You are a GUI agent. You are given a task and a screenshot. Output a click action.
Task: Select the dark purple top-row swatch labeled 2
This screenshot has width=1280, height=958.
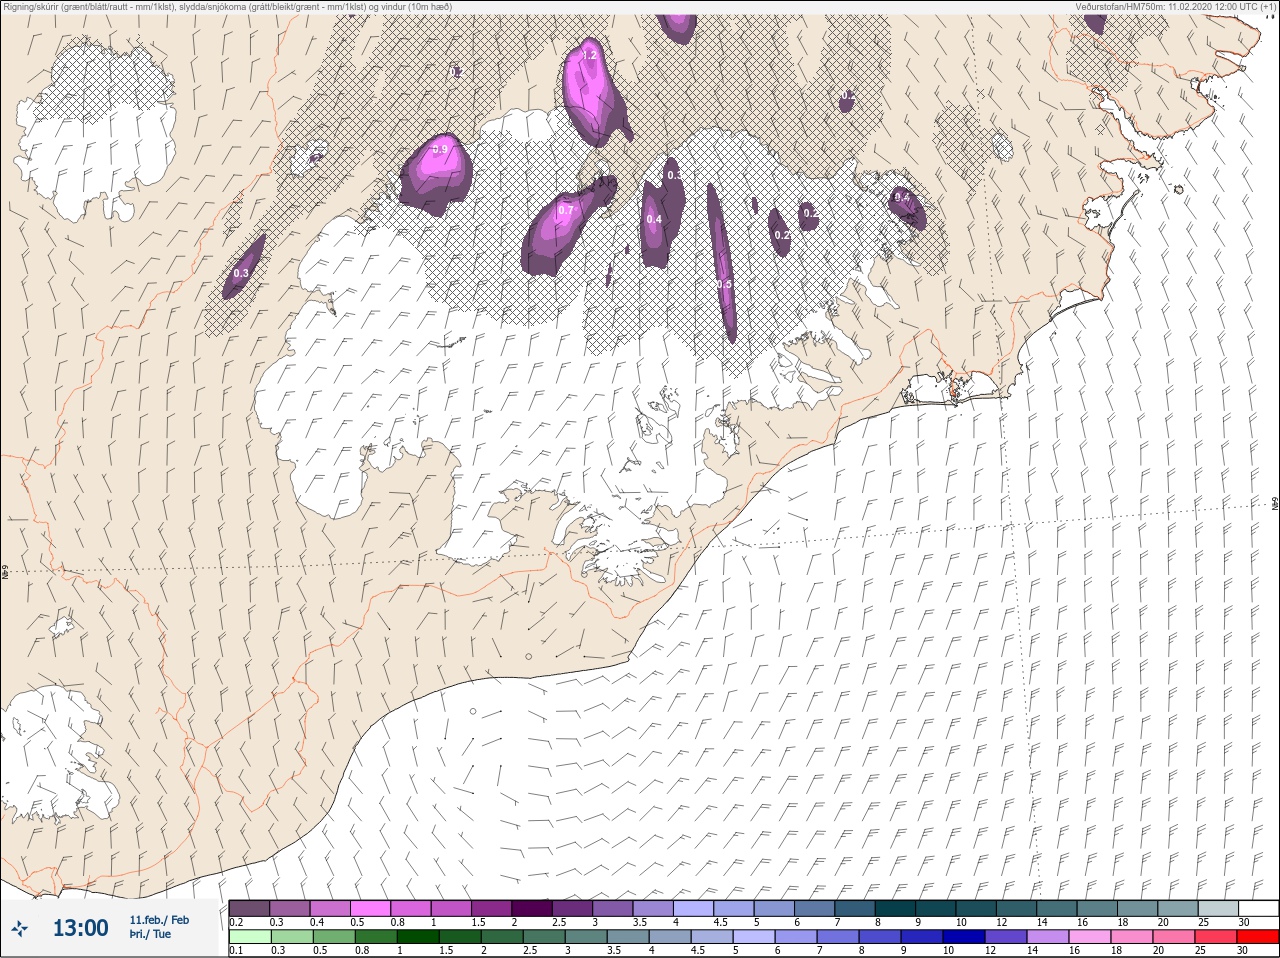pos(532,908)
